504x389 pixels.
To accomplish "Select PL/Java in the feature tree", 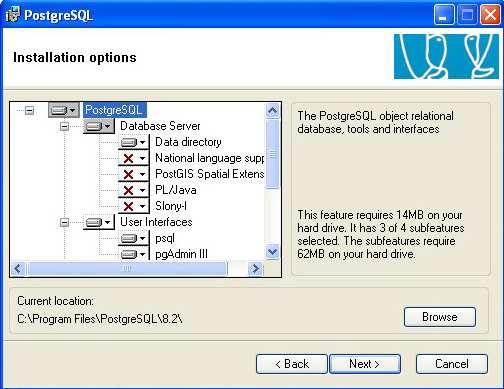I will (x=176, y=190).
